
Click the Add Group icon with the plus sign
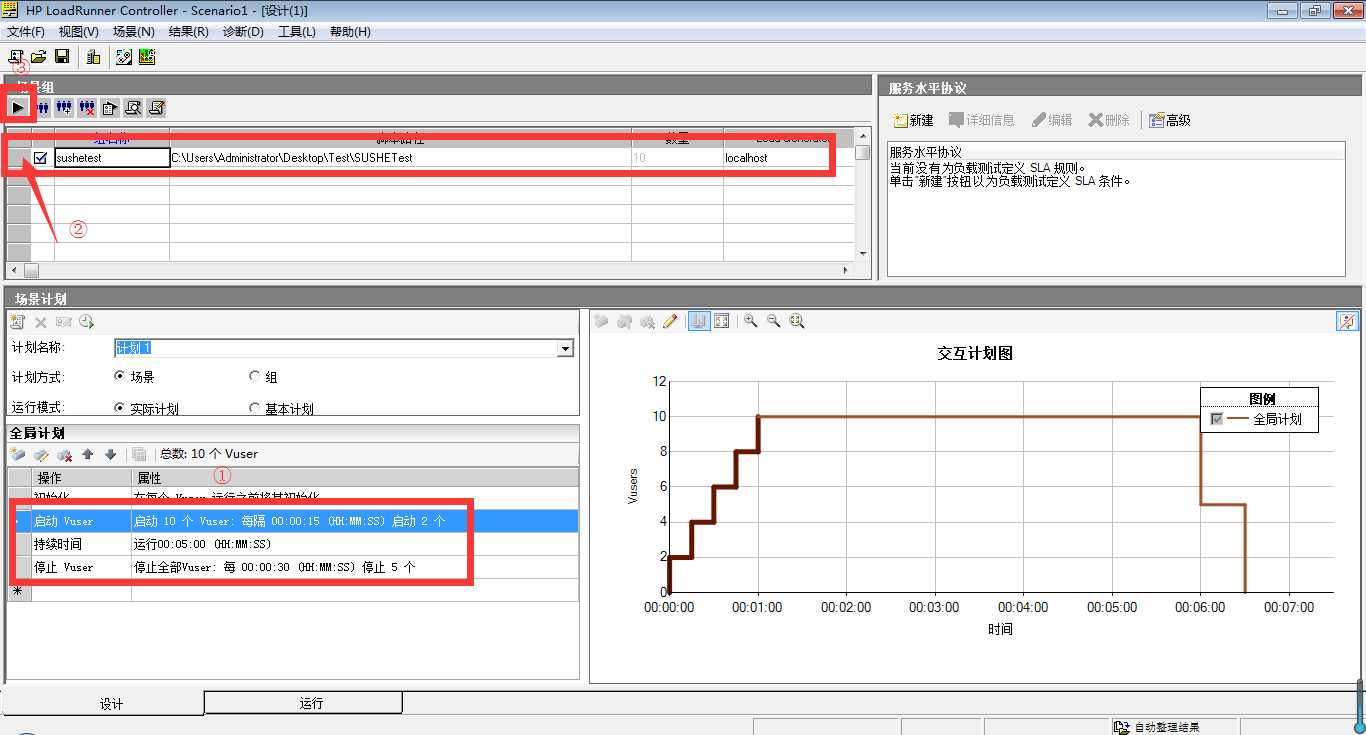tap(64, 107)
